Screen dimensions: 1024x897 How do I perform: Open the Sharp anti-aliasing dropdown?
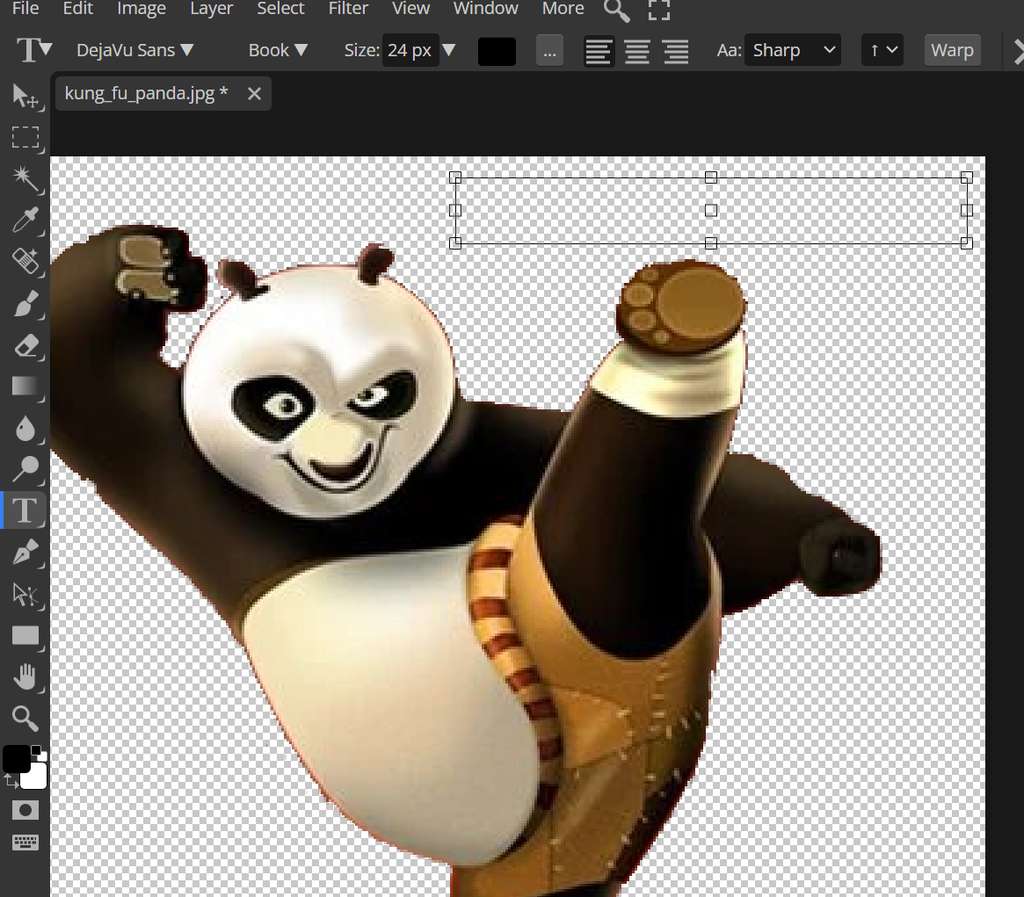(x=793, y=50)
